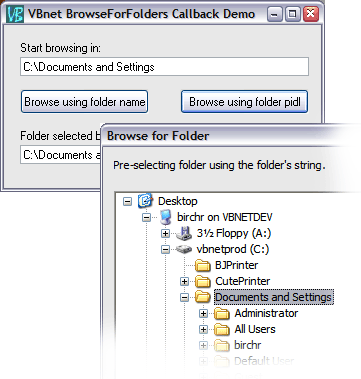The height and width of the screenshot is (379, 361).
Task: Expand the birchr folder node
Action: 203,345
